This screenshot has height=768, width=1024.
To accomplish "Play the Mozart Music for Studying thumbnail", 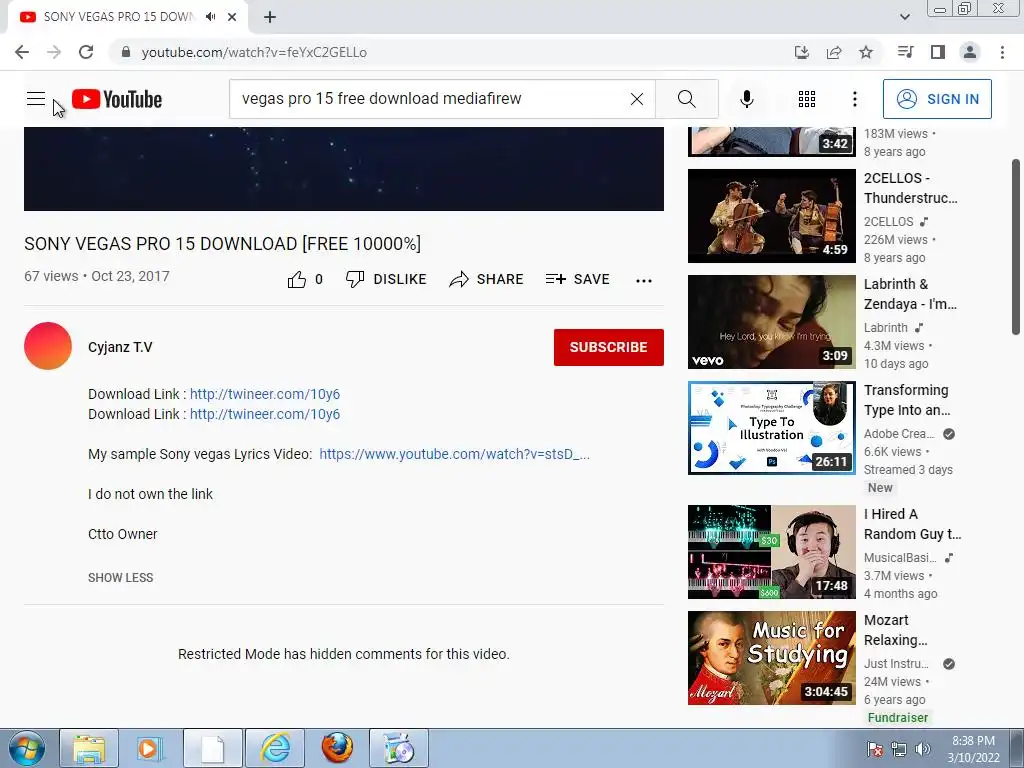I will pyautogui.click(x=772, y=658).
